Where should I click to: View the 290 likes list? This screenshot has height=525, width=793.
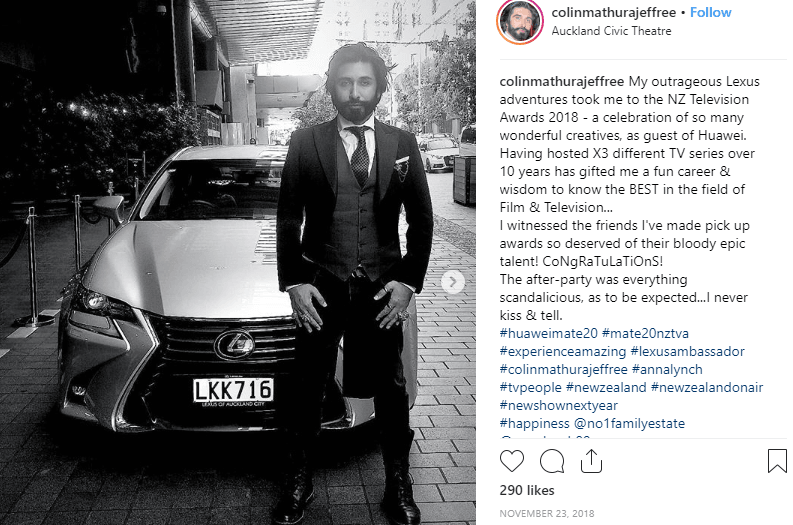coord(527,490)
